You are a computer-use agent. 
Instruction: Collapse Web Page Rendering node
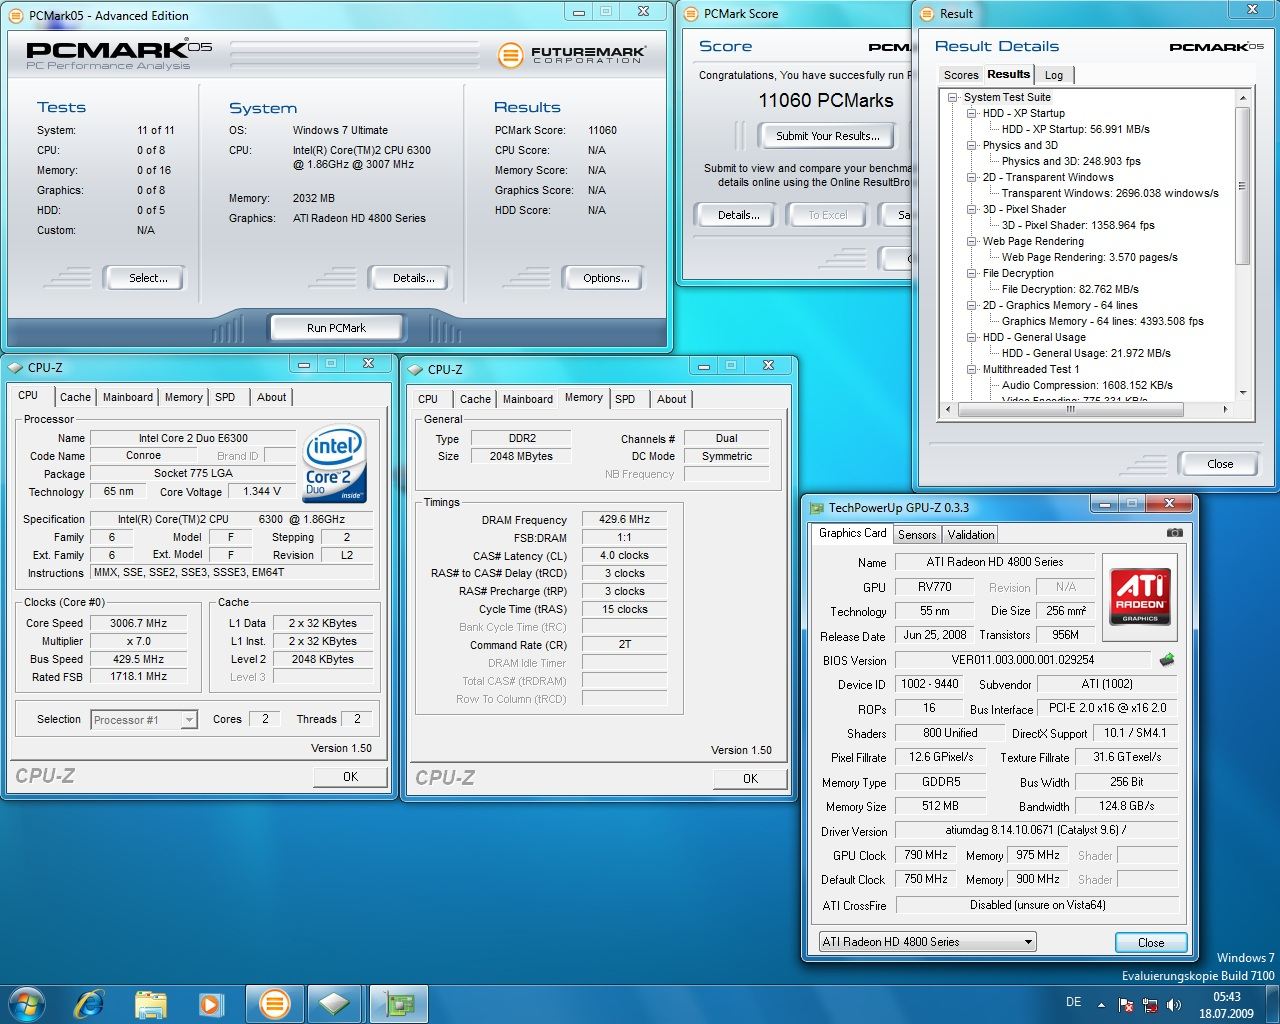(x=972, y=241)
